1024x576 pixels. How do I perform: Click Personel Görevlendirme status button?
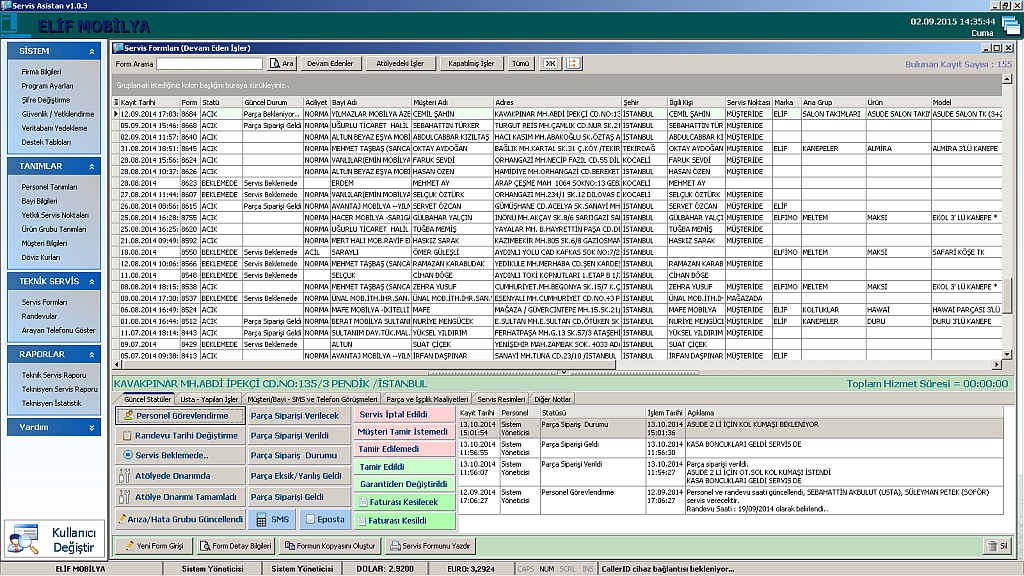[180, 415]
